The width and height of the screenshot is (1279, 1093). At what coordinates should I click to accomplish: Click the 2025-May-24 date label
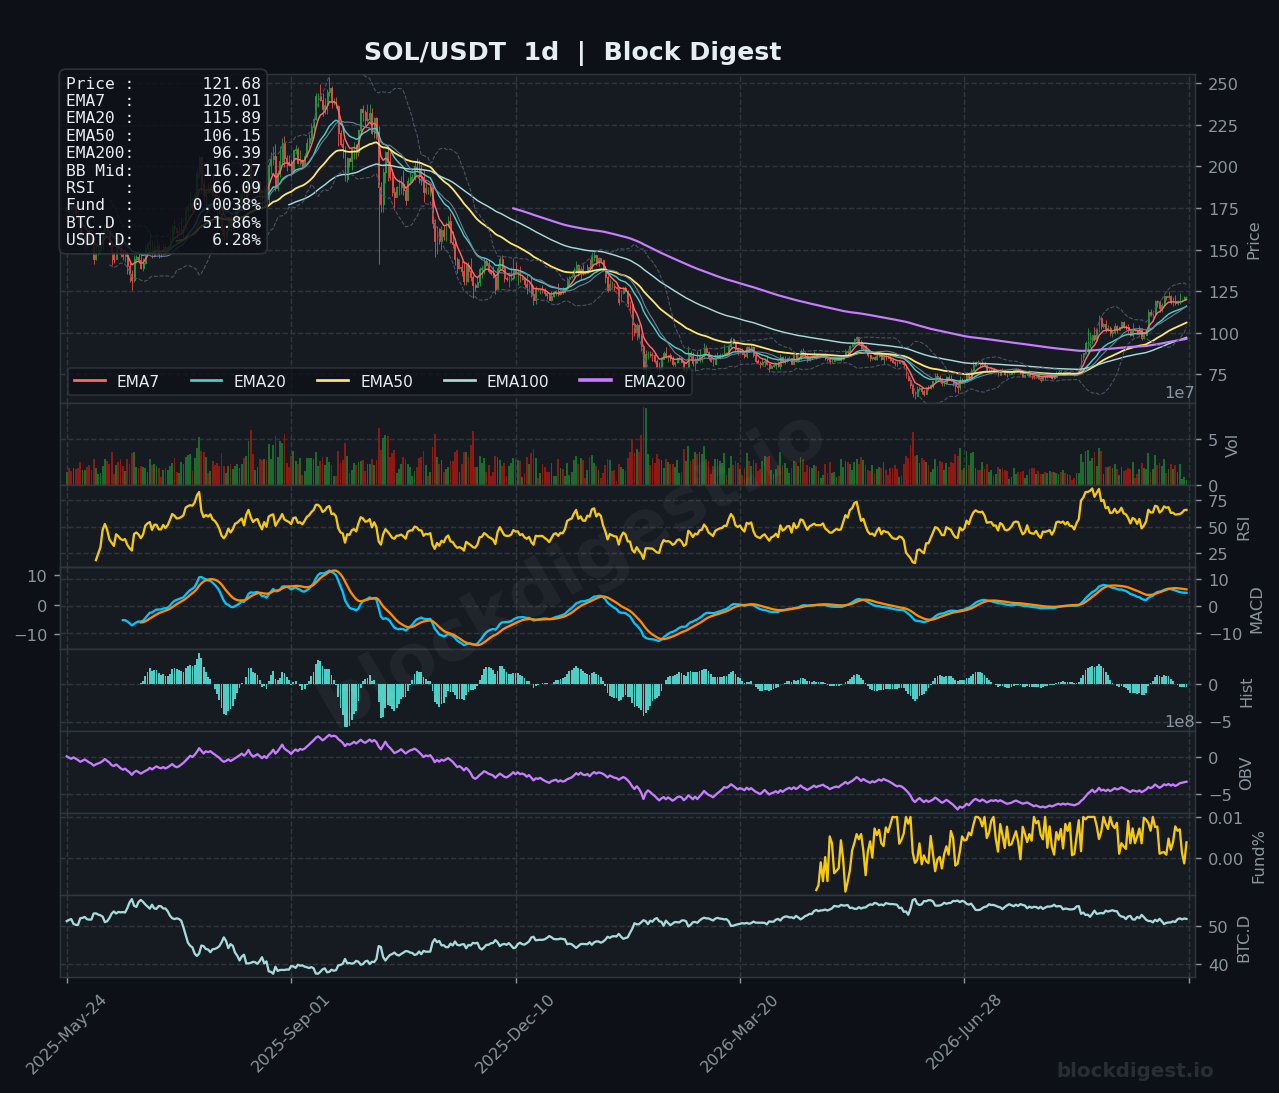point(66,1035)
